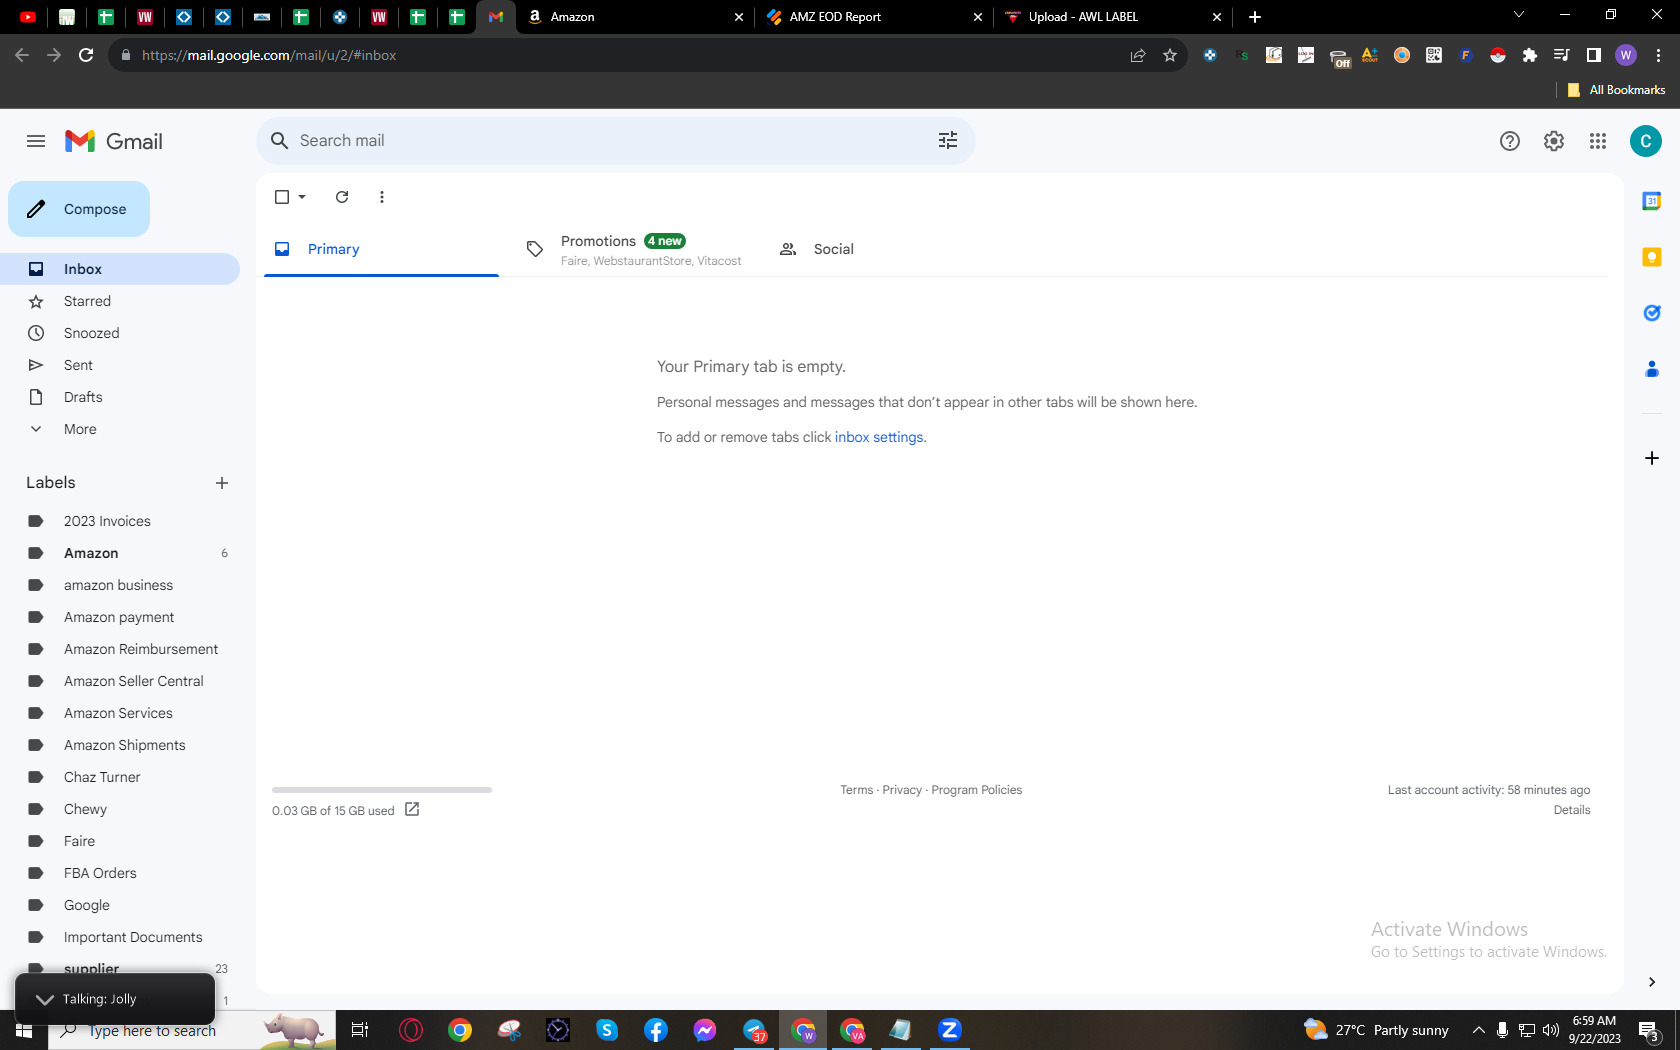The height and width of the screenshot is (1050, 1680).
Task: Open the Google label
Action: (120, 905)
